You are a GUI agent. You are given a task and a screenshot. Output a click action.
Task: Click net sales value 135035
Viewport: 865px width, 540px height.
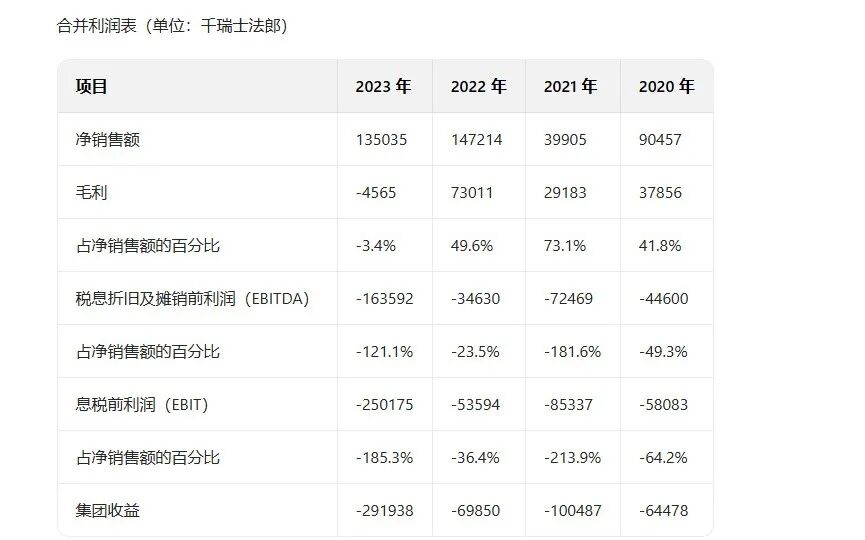pos(381,140)
